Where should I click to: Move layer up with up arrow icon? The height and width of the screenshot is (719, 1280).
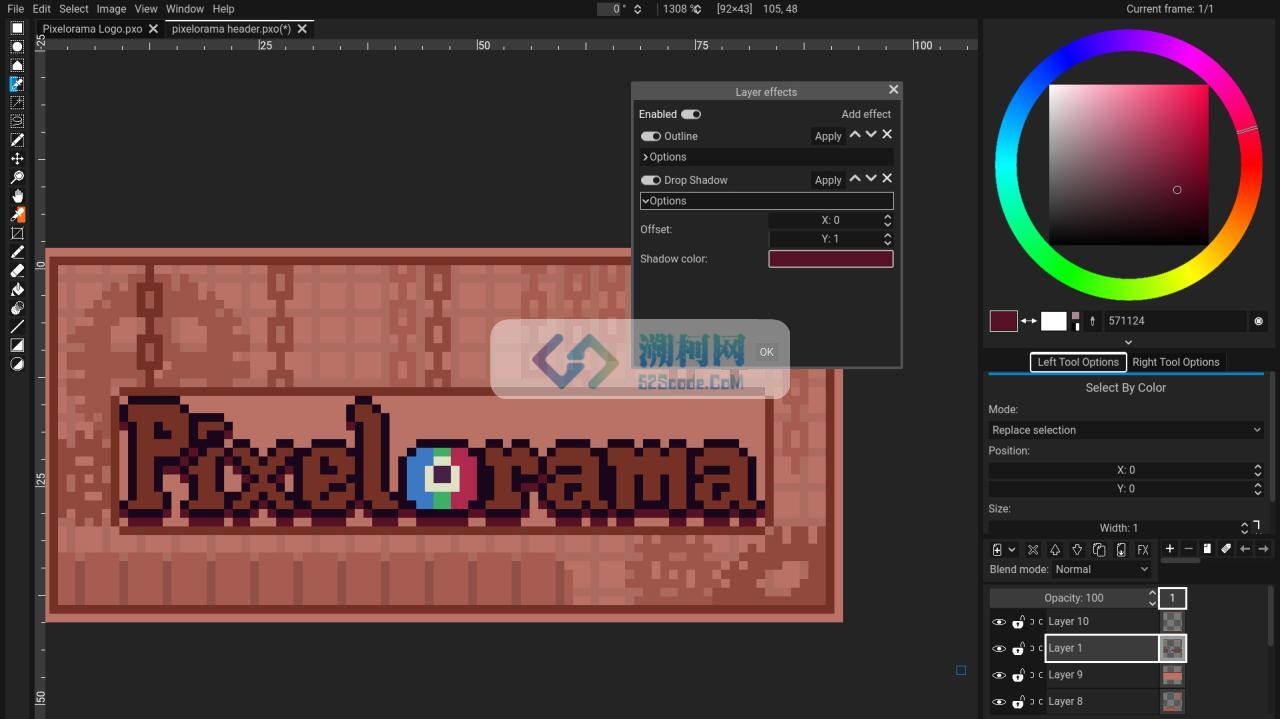[1055, 550]
